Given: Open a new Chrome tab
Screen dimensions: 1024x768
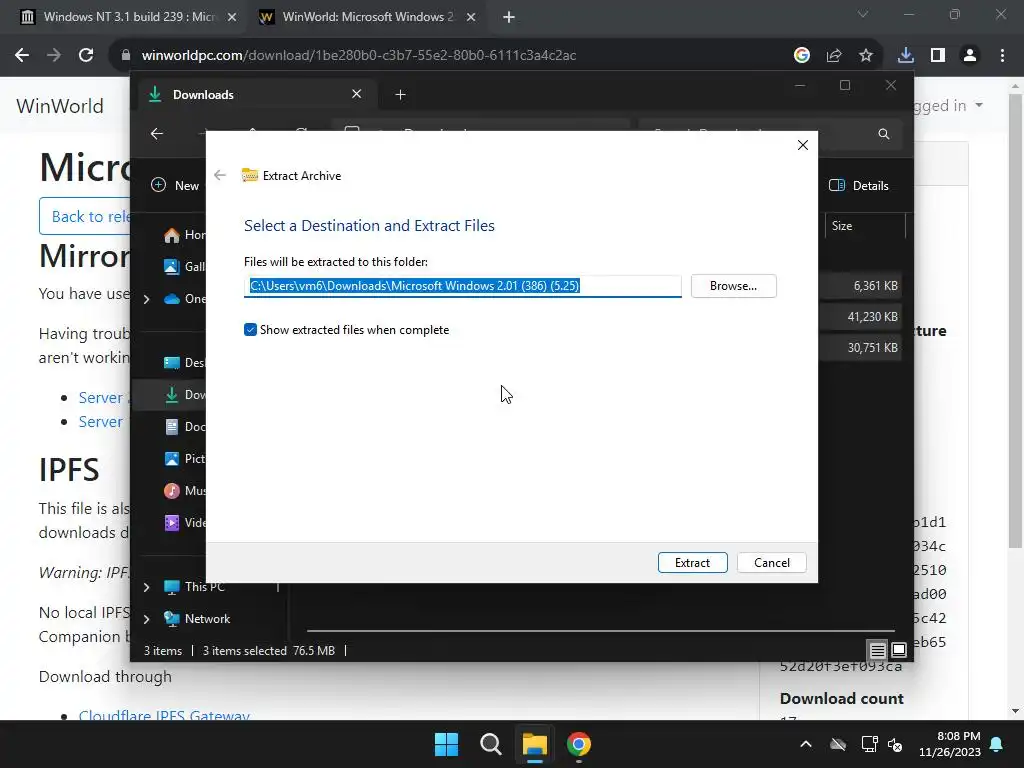Looking at the screenshot, I should 509,17.
